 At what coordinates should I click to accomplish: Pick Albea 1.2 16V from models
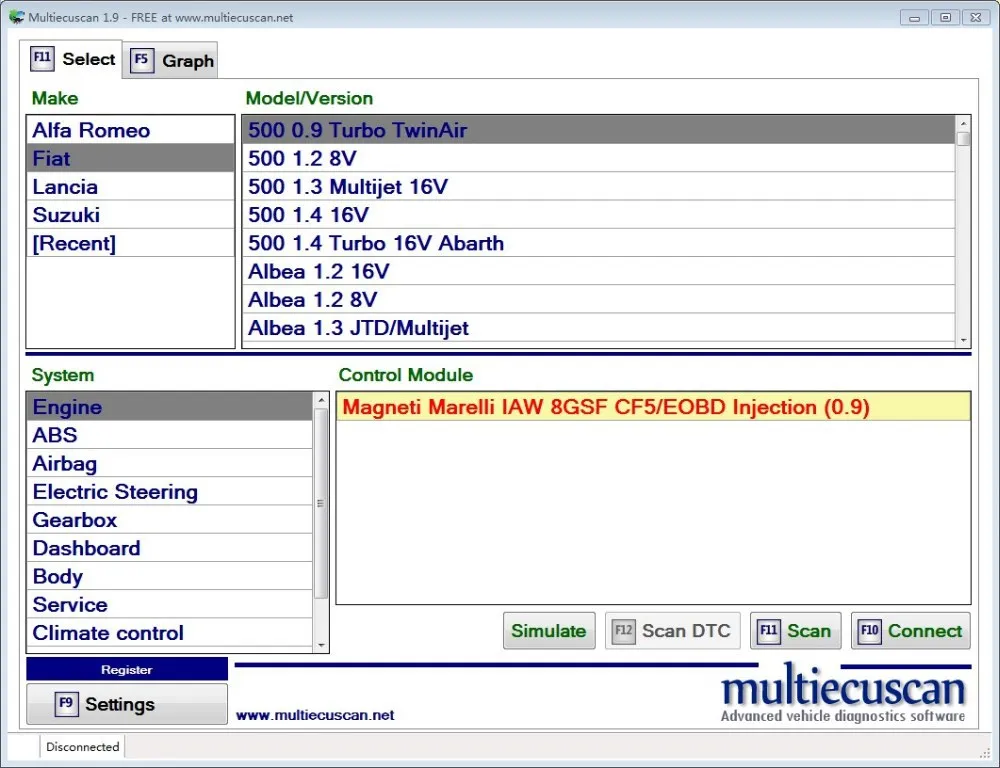598,271
